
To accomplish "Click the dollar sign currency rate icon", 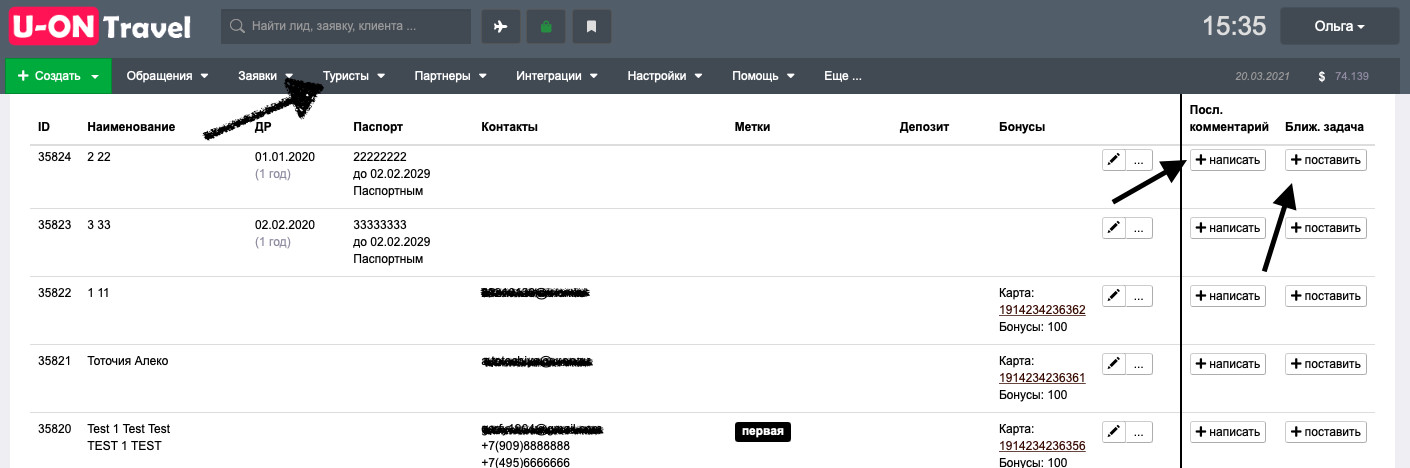I will 1322,76.
